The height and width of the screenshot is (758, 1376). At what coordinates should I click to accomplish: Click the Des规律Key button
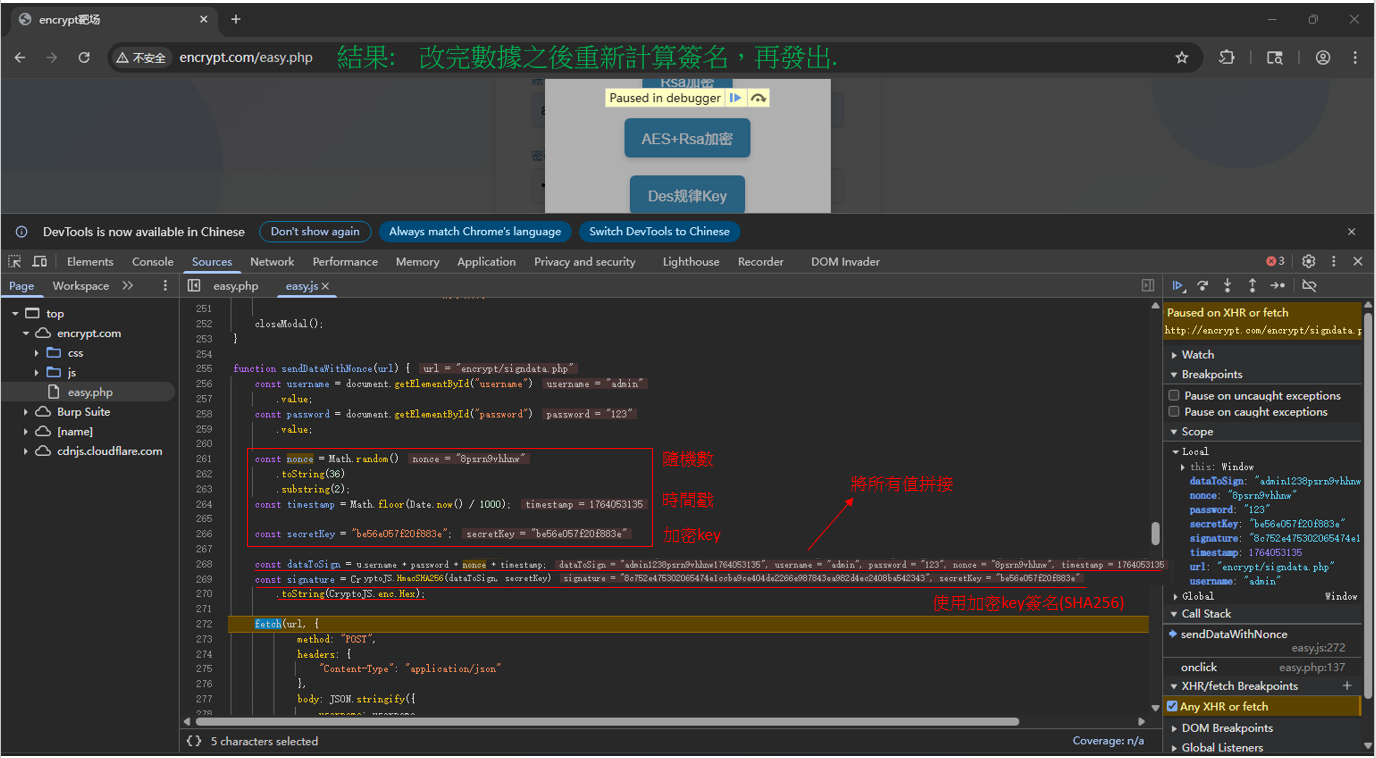(x=687, y=195)
